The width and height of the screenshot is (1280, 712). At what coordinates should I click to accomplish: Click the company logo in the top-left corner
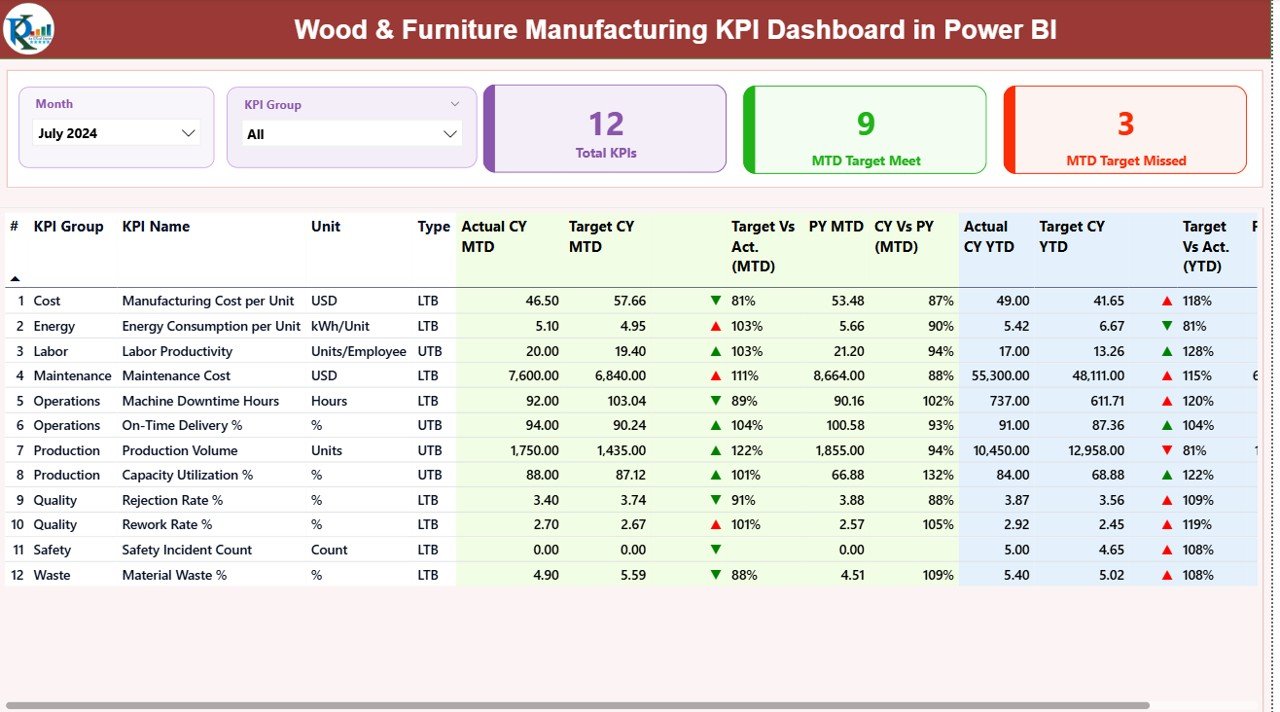pos(27,29)
